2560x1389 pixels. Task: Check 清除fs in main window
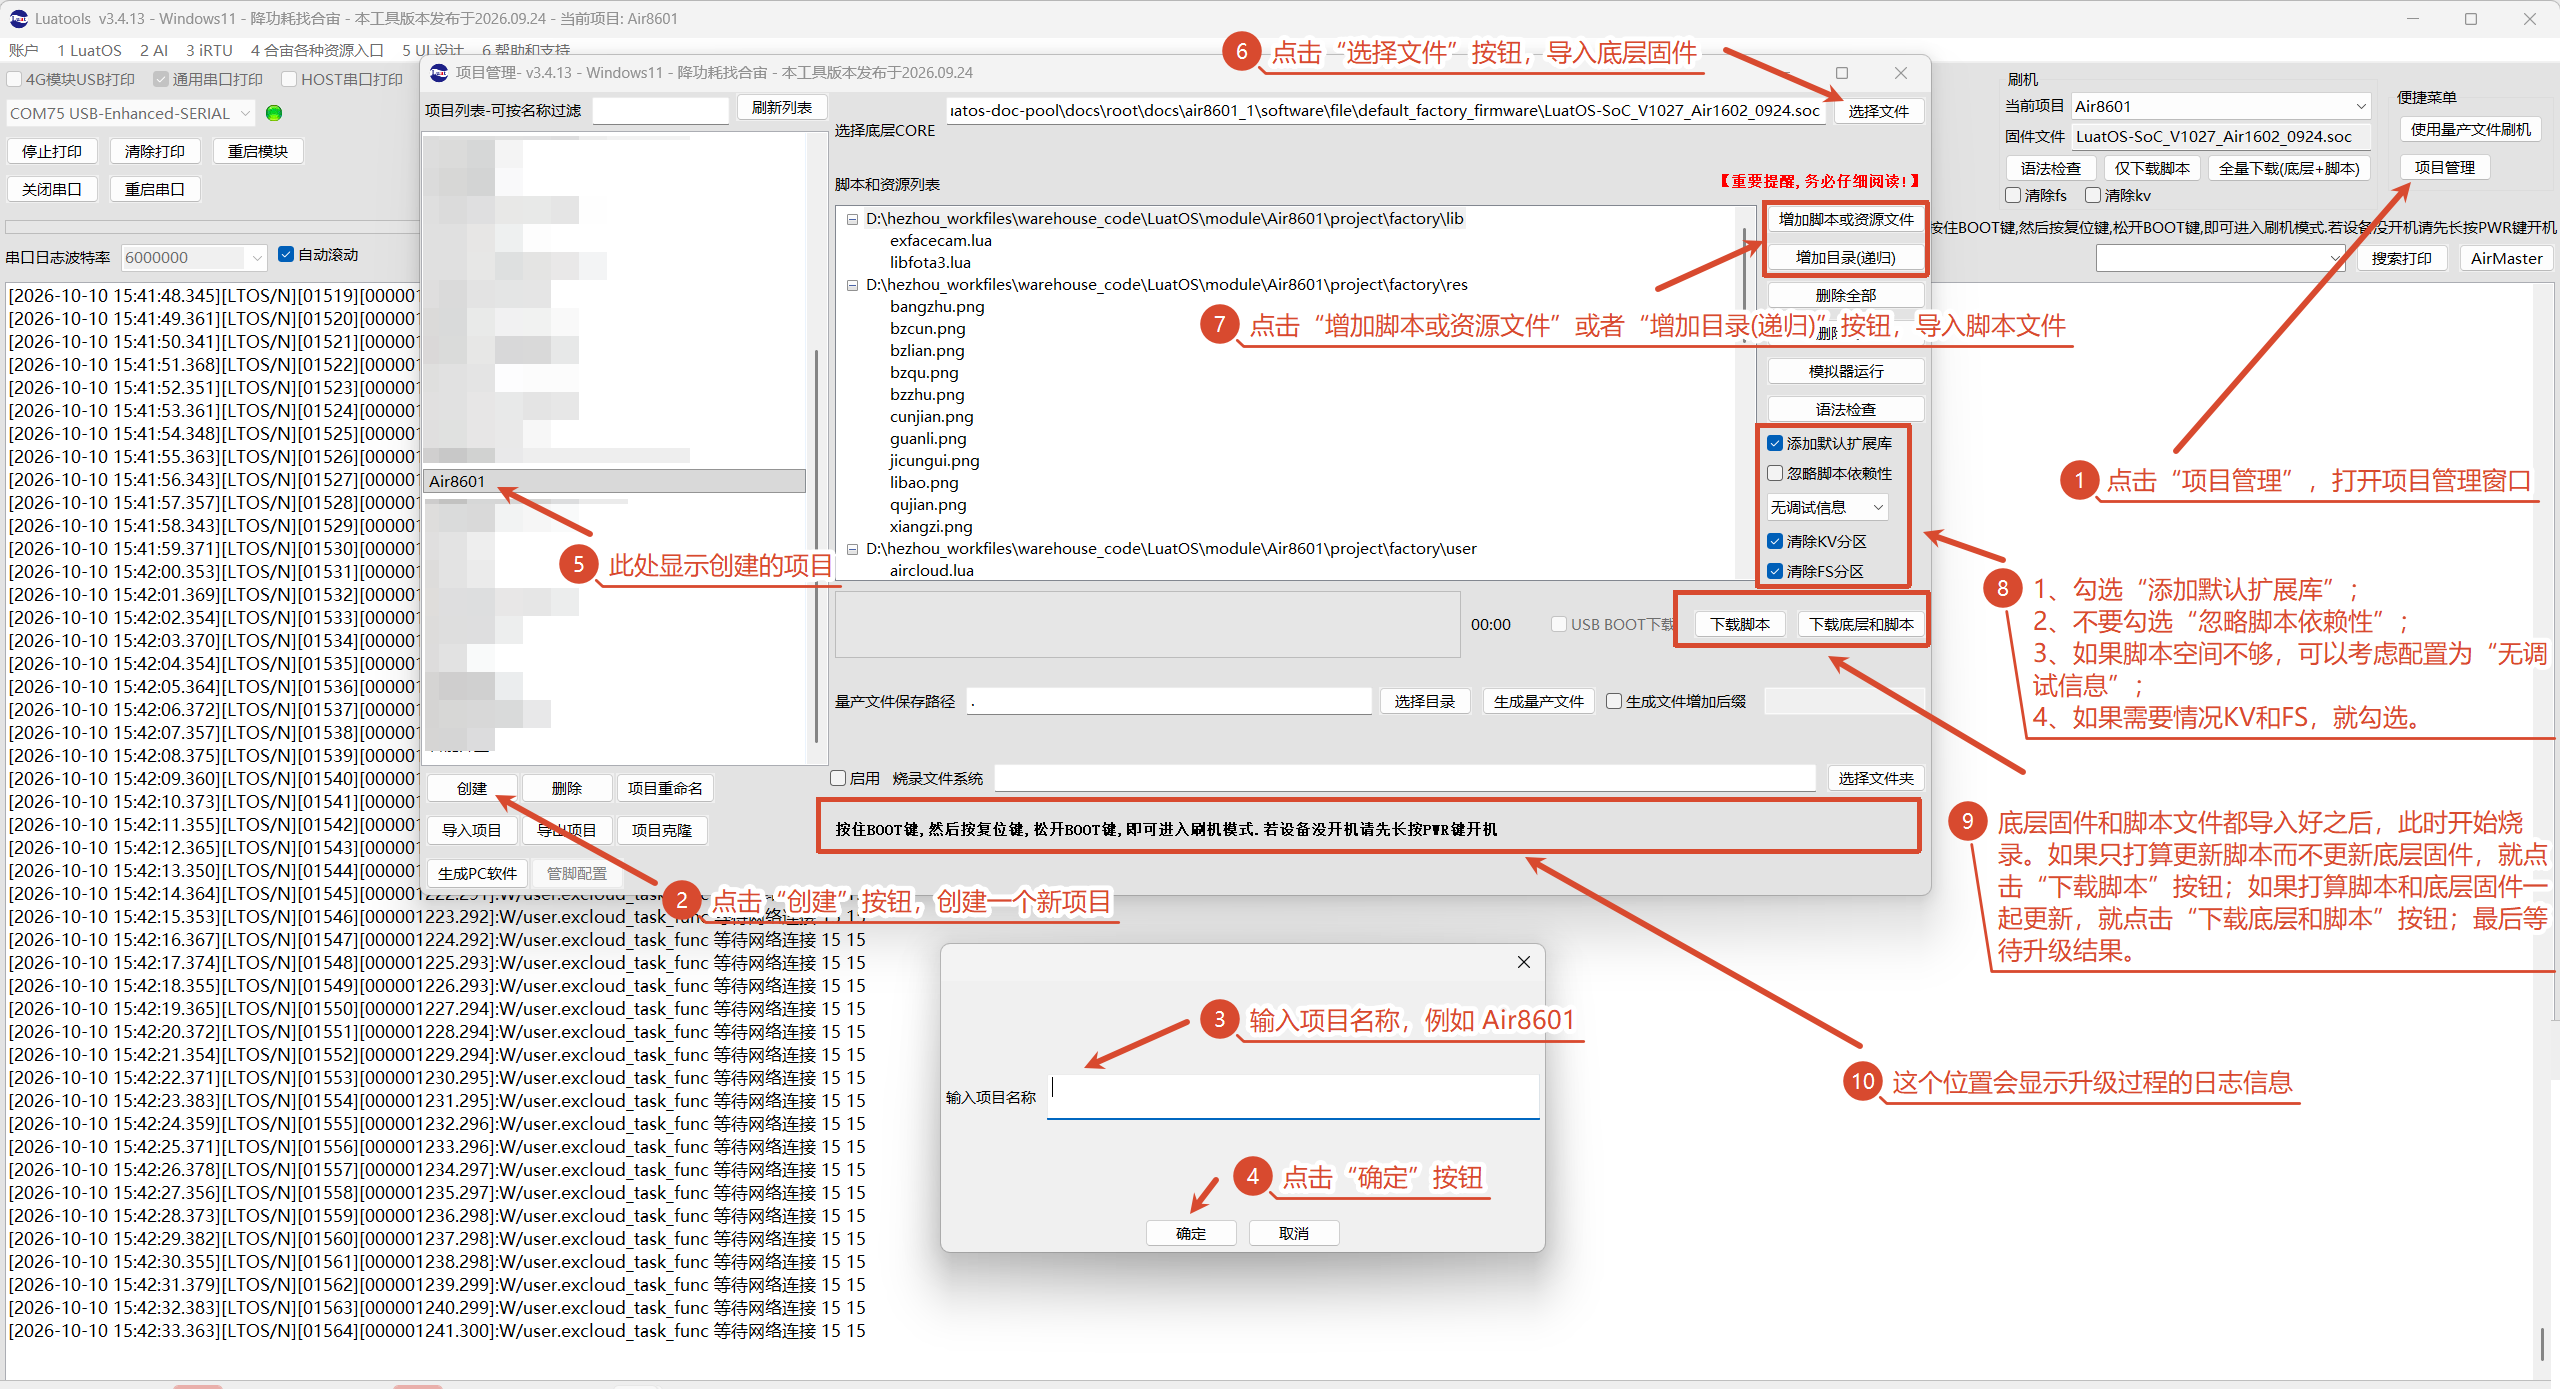(x=2014, y=195)
